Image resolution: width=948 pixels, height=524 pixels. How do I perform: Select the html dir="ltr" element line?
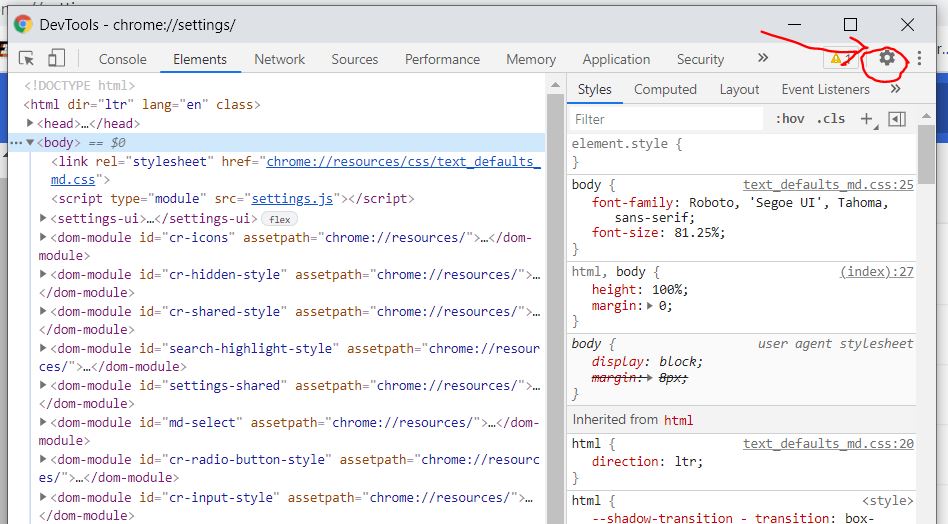click(x=142, y=105)
